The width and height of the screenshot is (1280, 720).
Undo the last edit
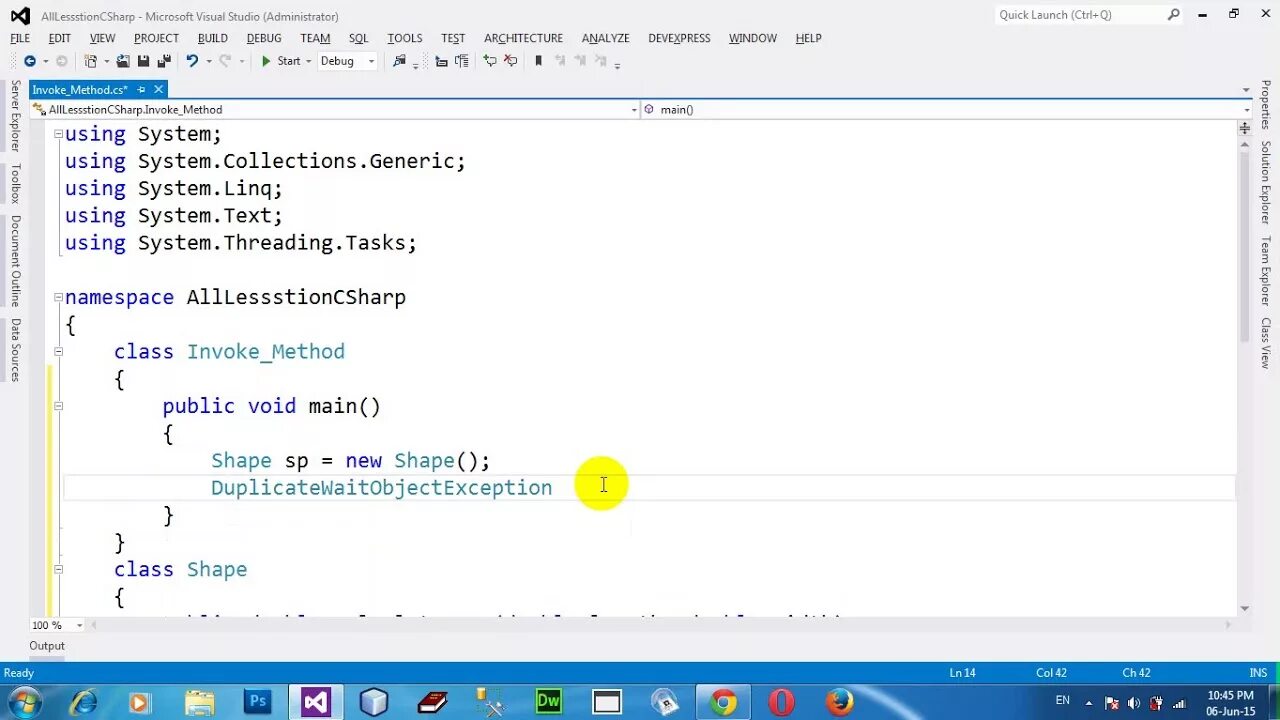tap(191, 61)
